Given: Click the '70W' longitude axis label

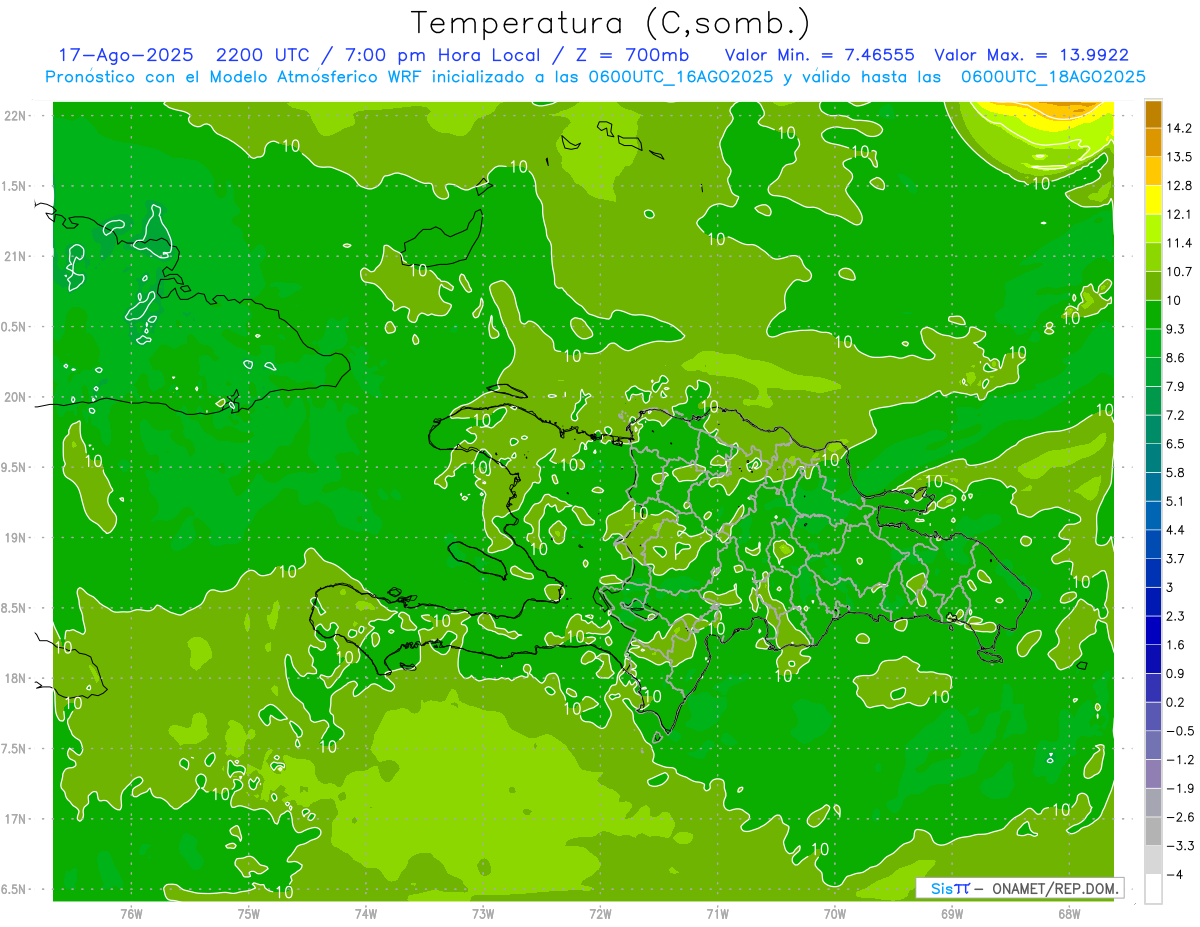Looking at the screenshot, I should point(835,913).
